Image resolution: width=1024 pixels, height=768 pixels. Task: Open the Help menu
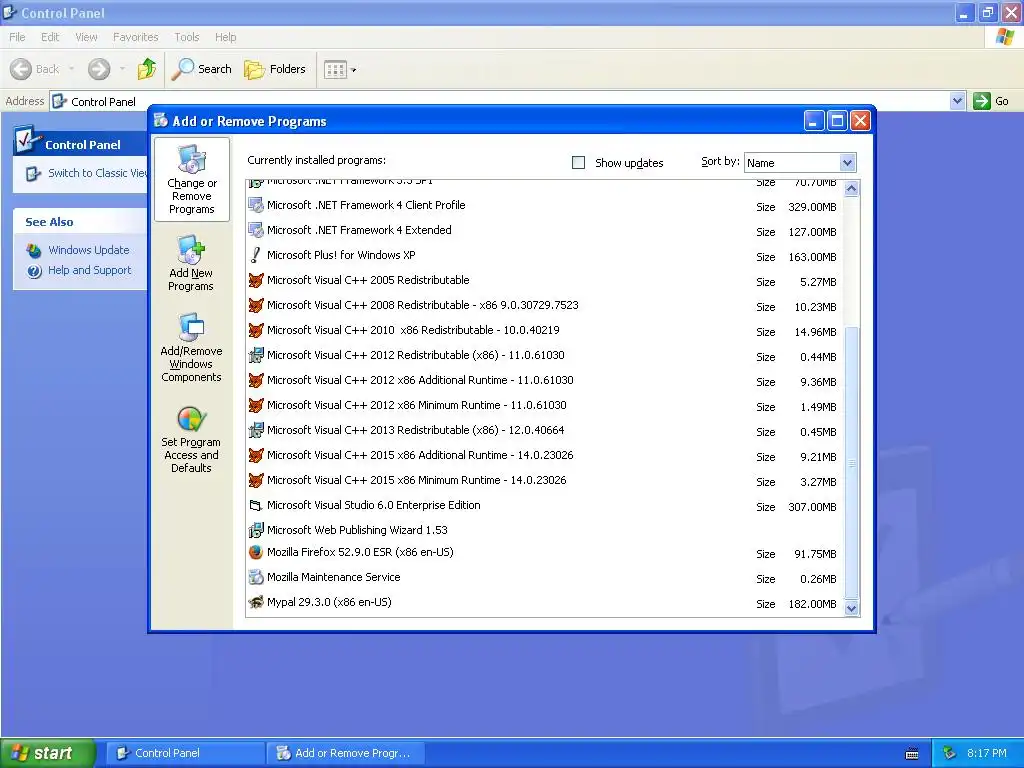tap(226, 37)
